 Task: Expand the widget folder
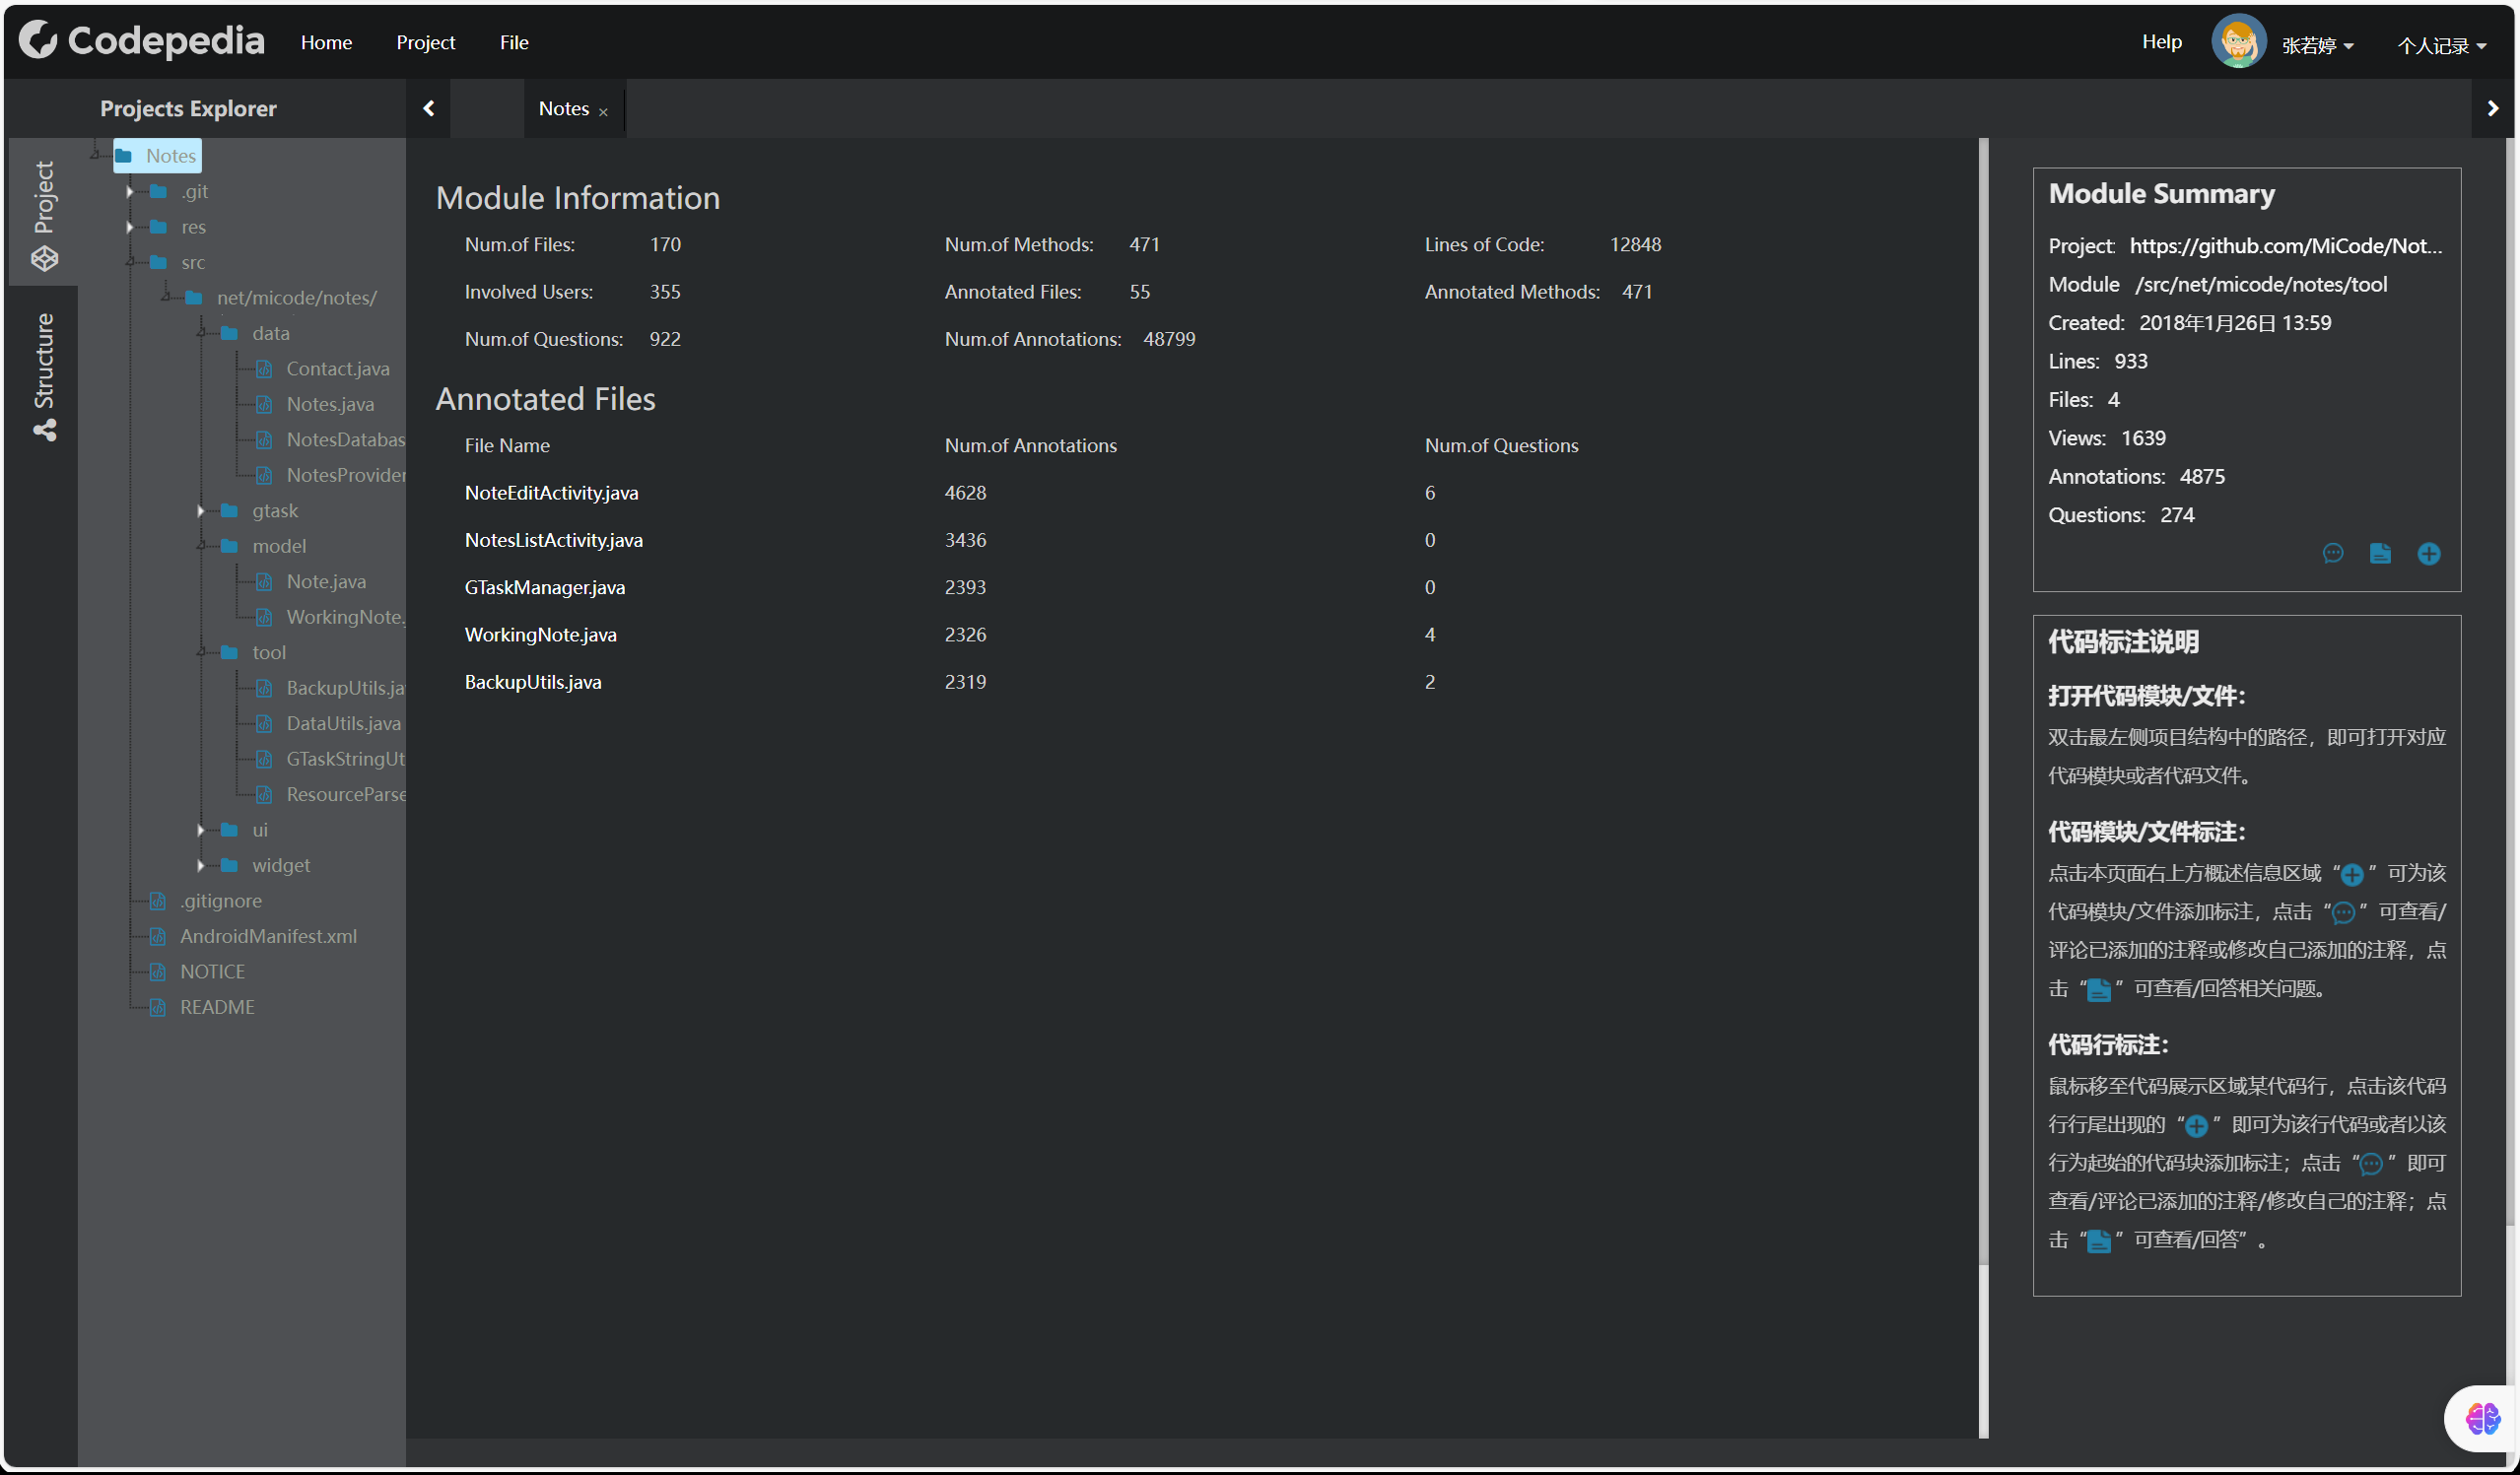tap(201, 865)
